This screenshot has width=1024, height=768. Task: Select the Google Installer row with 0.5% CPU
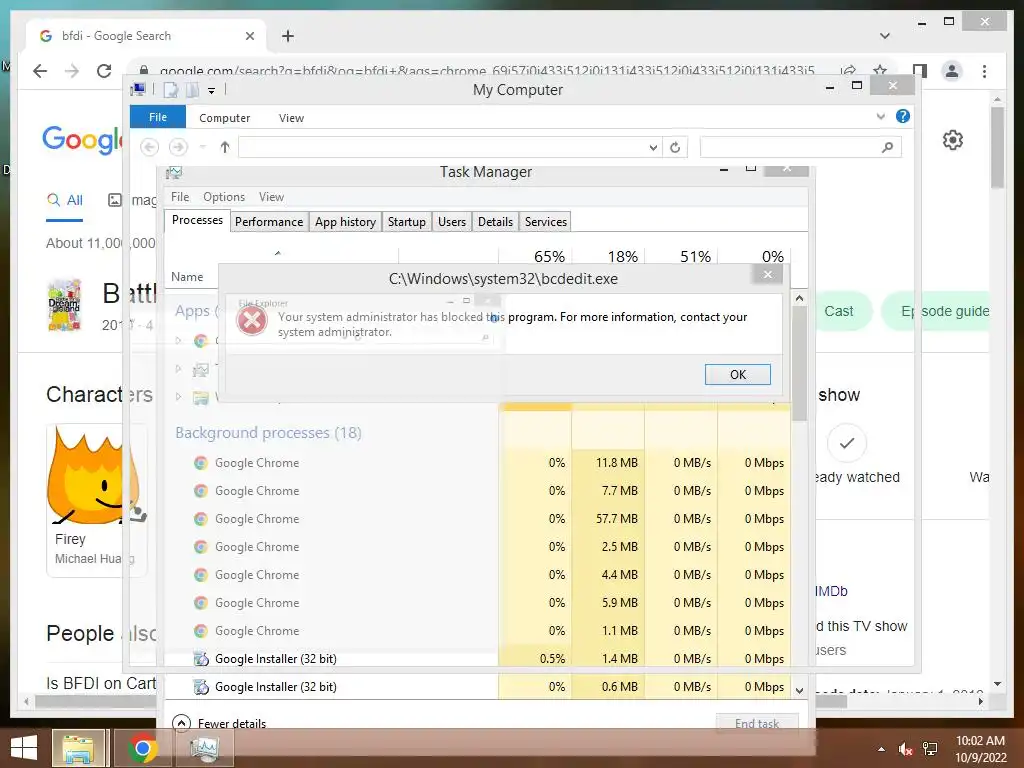click(477, 658)
